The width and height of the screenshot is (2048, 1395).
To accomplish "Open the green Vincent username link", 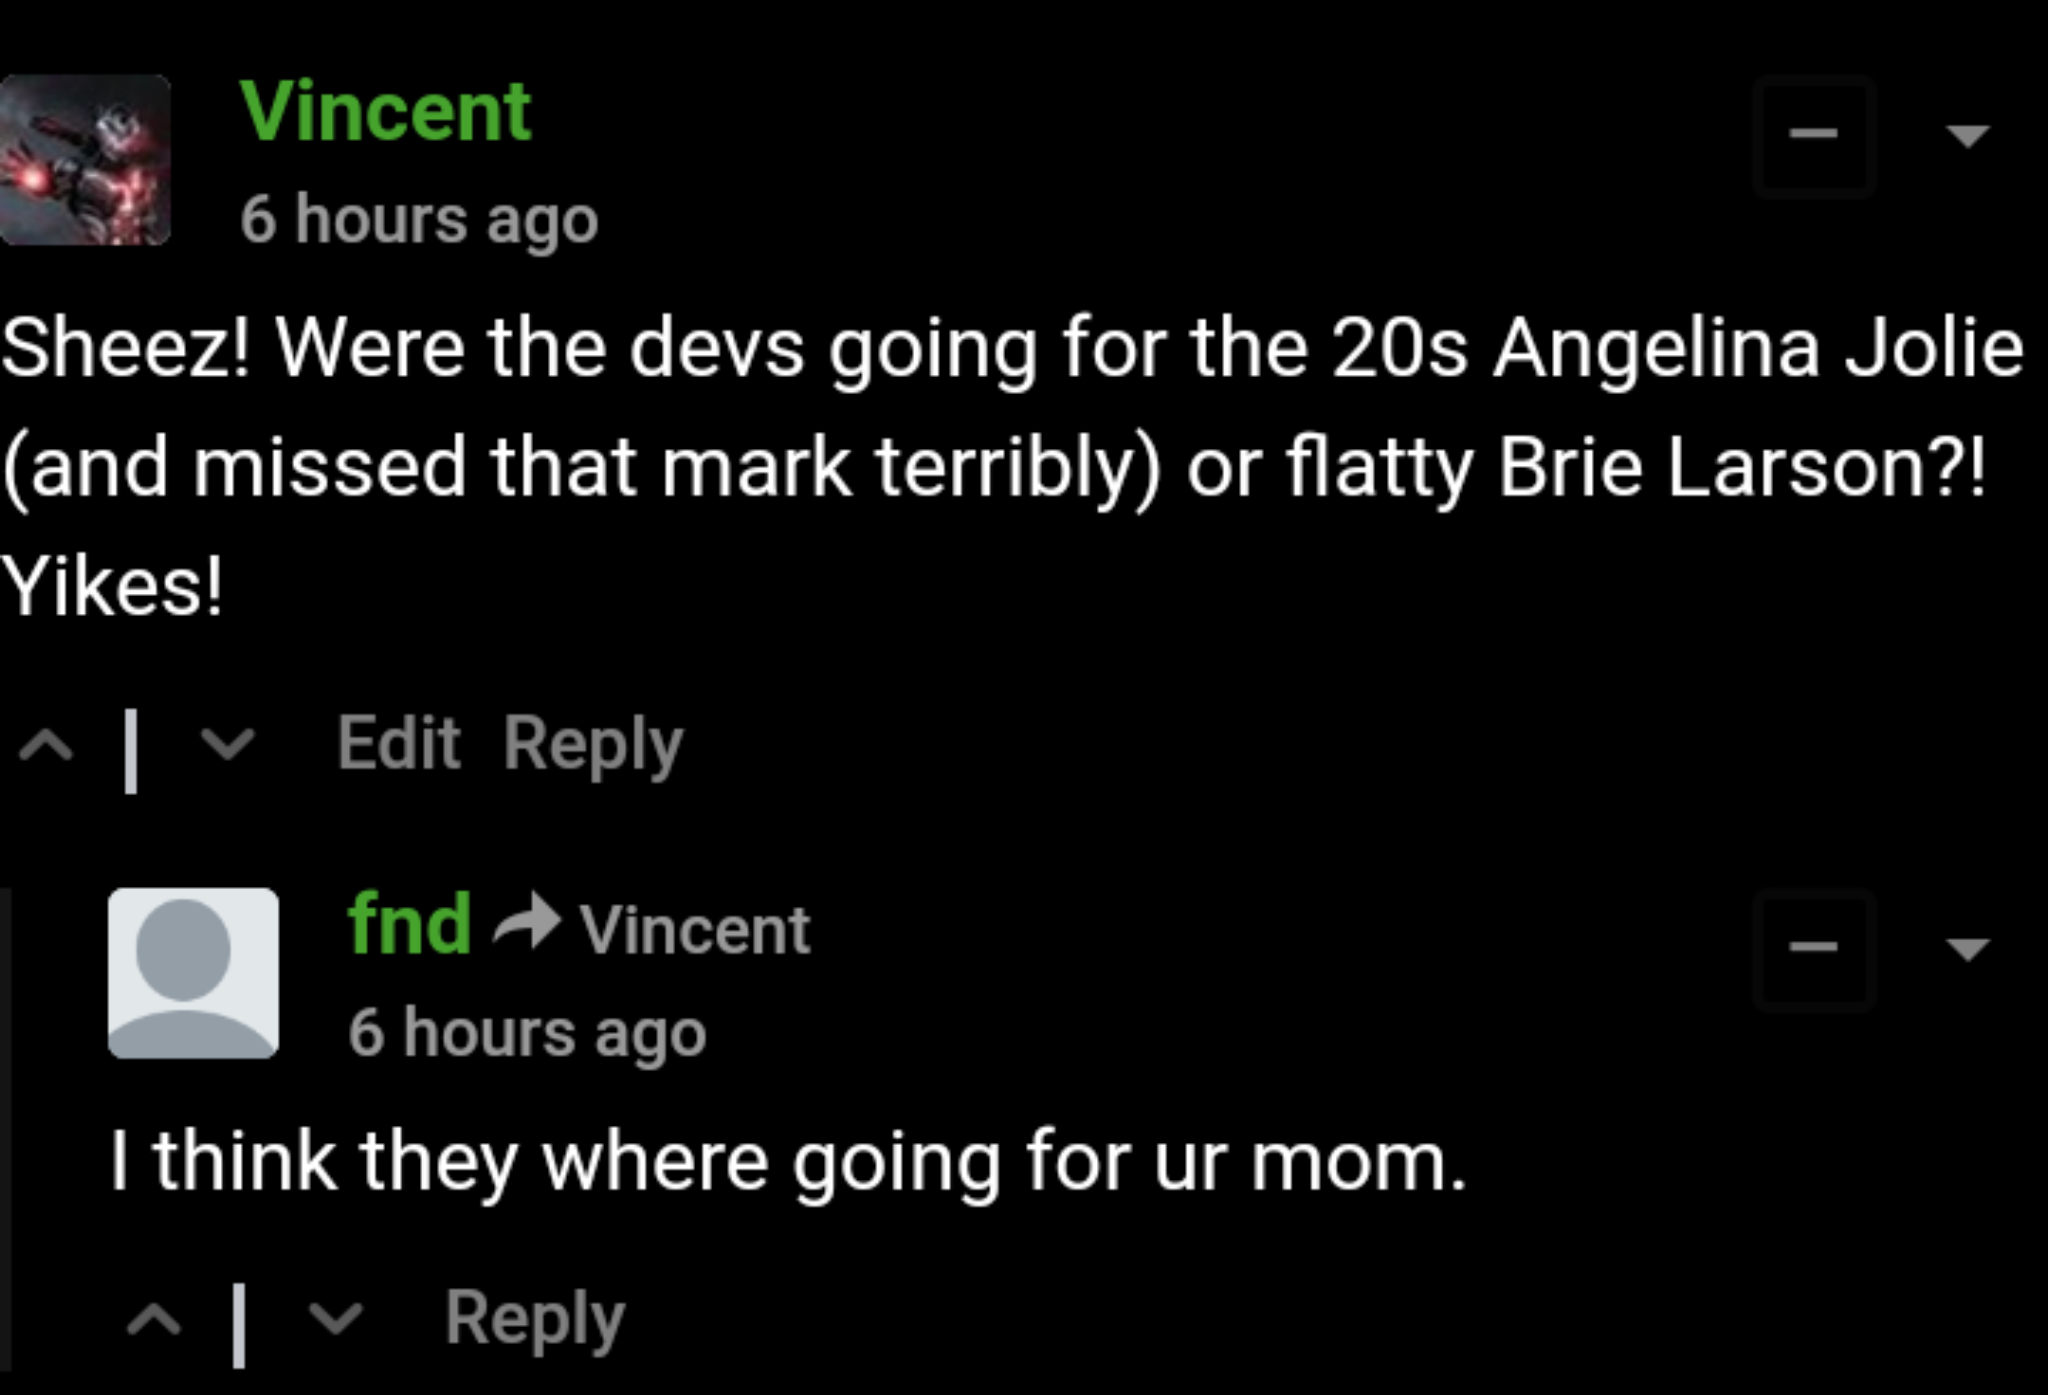I will pyautogui.click(x=385, y=111).
